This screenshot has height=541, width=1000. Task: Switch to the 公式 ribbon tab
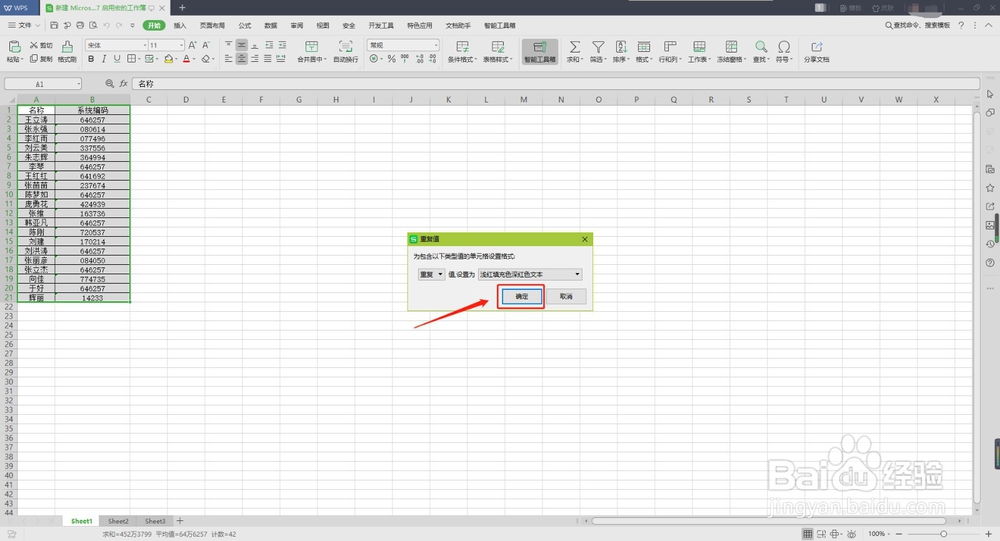245,26
